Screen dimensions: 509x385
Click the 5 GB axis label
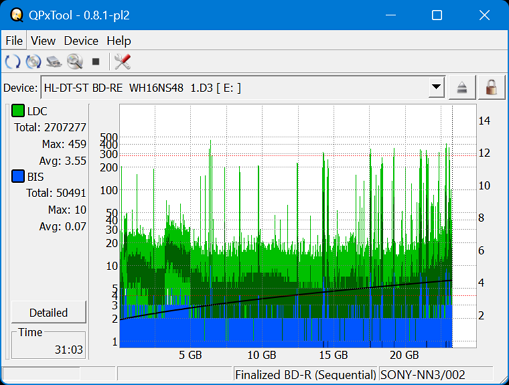click(190, 355)
